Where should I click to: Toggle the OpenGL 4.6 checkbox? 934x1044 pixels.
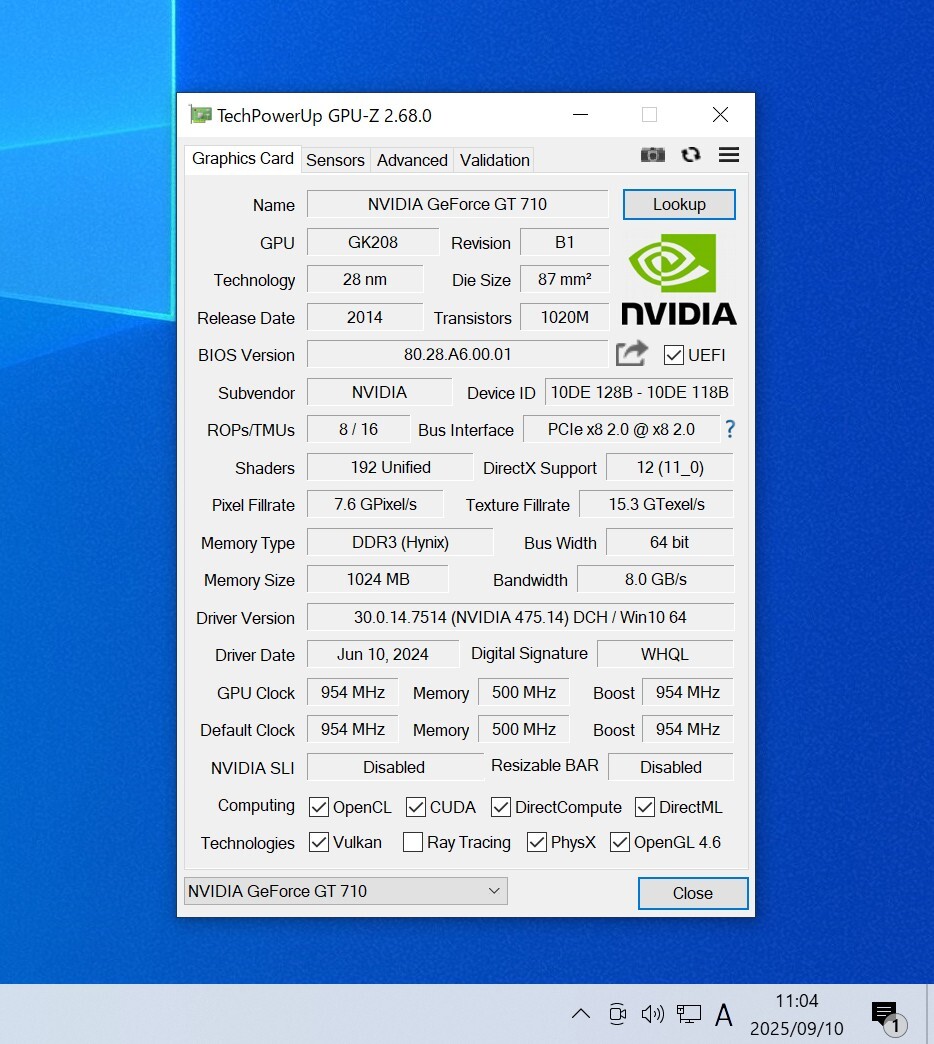tap(620, 842)
